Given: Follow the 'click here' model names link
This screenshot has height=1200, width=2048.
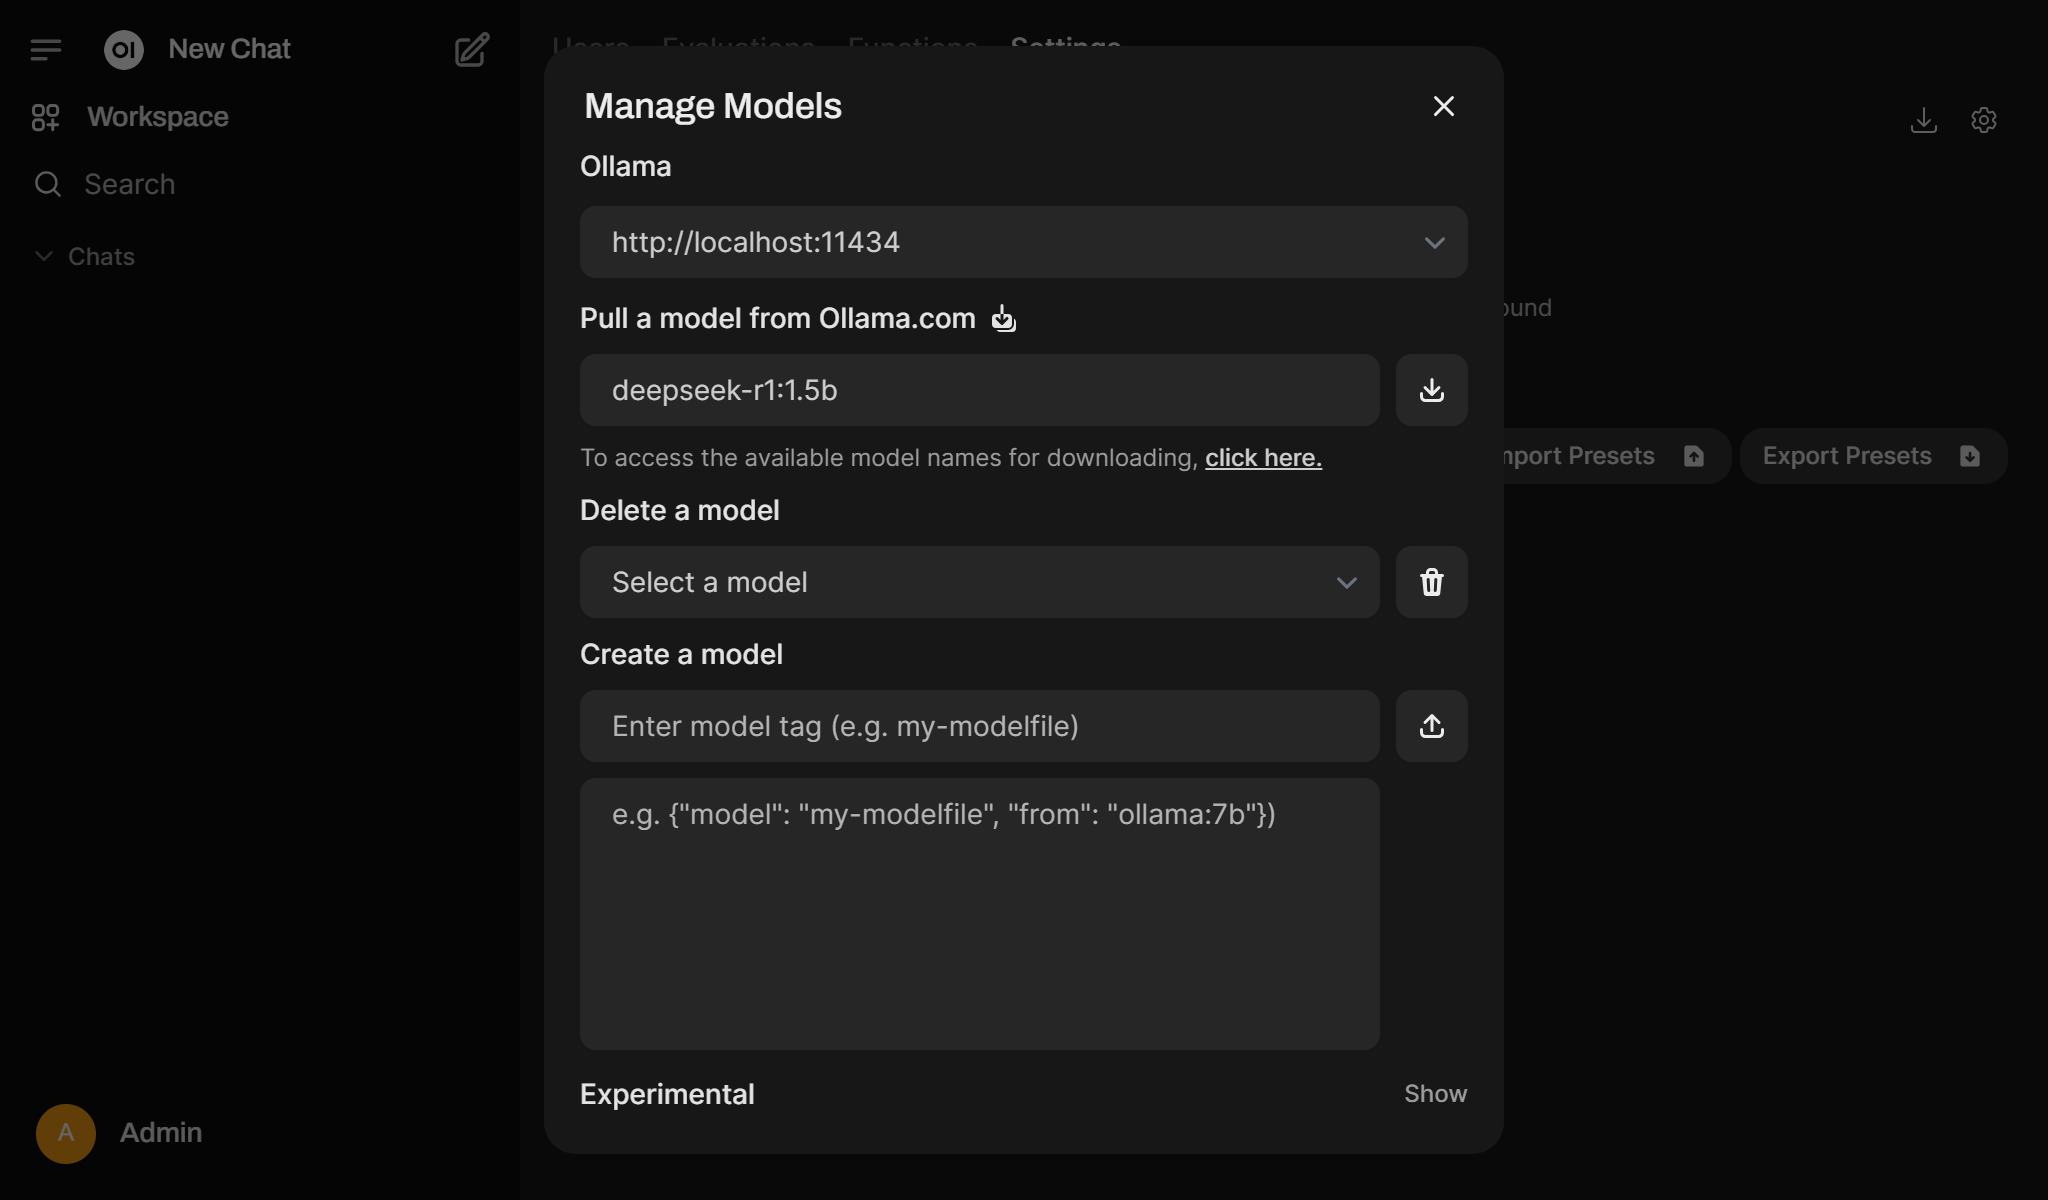Looking at the screenshot, I should [1262, 458].
